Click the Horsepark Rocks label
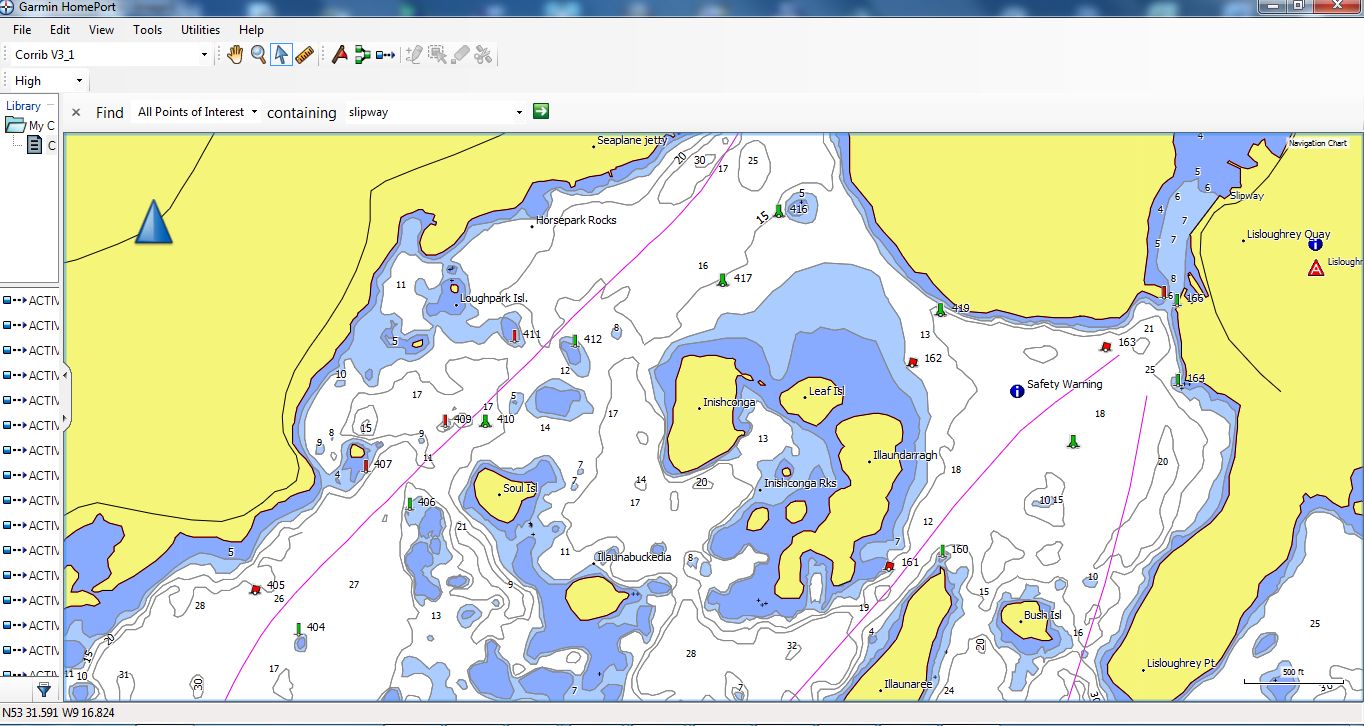This screenshot has height=726, width=1364. (x=576, y=220)
